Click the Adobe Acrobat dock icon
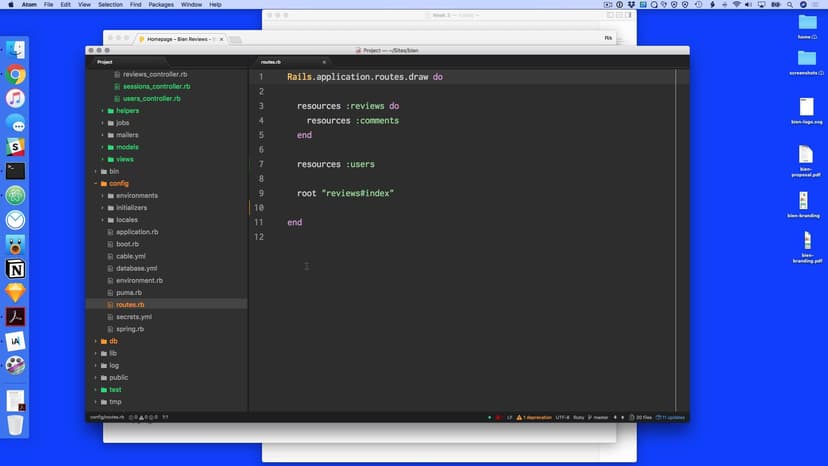 (15, 318)
